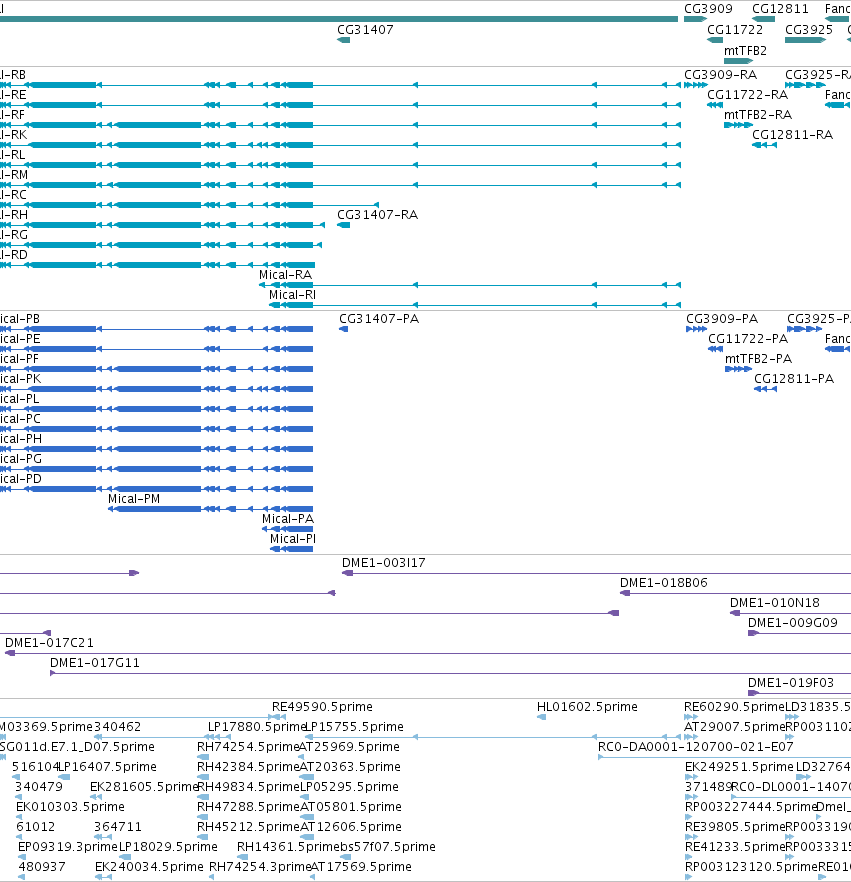Select the Mical-PI protein label

pyautogui.click(x=292, y=539)
